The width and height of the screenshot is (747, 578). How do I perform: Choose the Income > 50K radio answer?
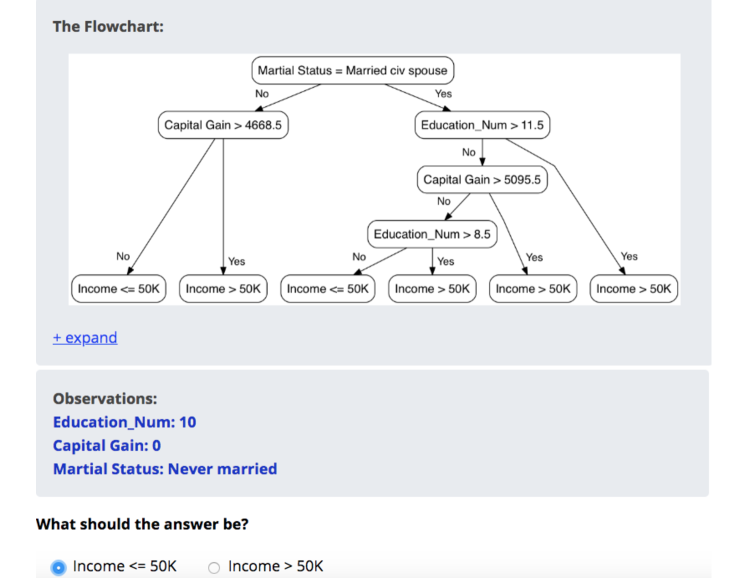[214, 567]
